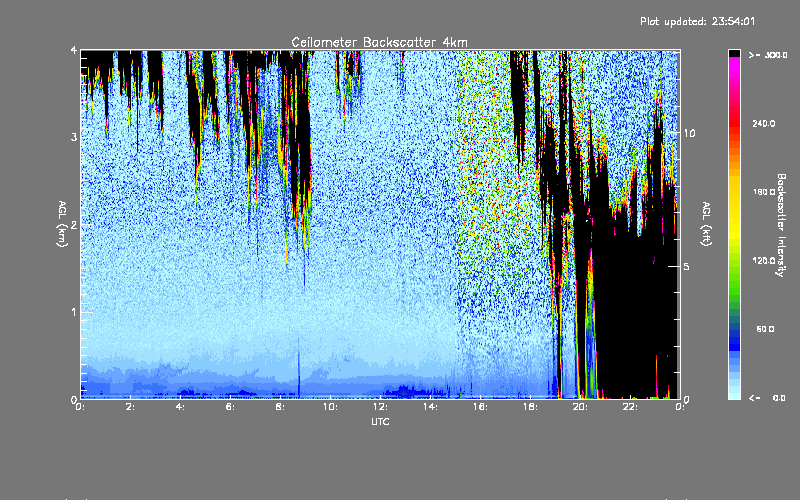Click the "240.0" colorbar label
The image size is (800, 500).
tap(764, 123)
